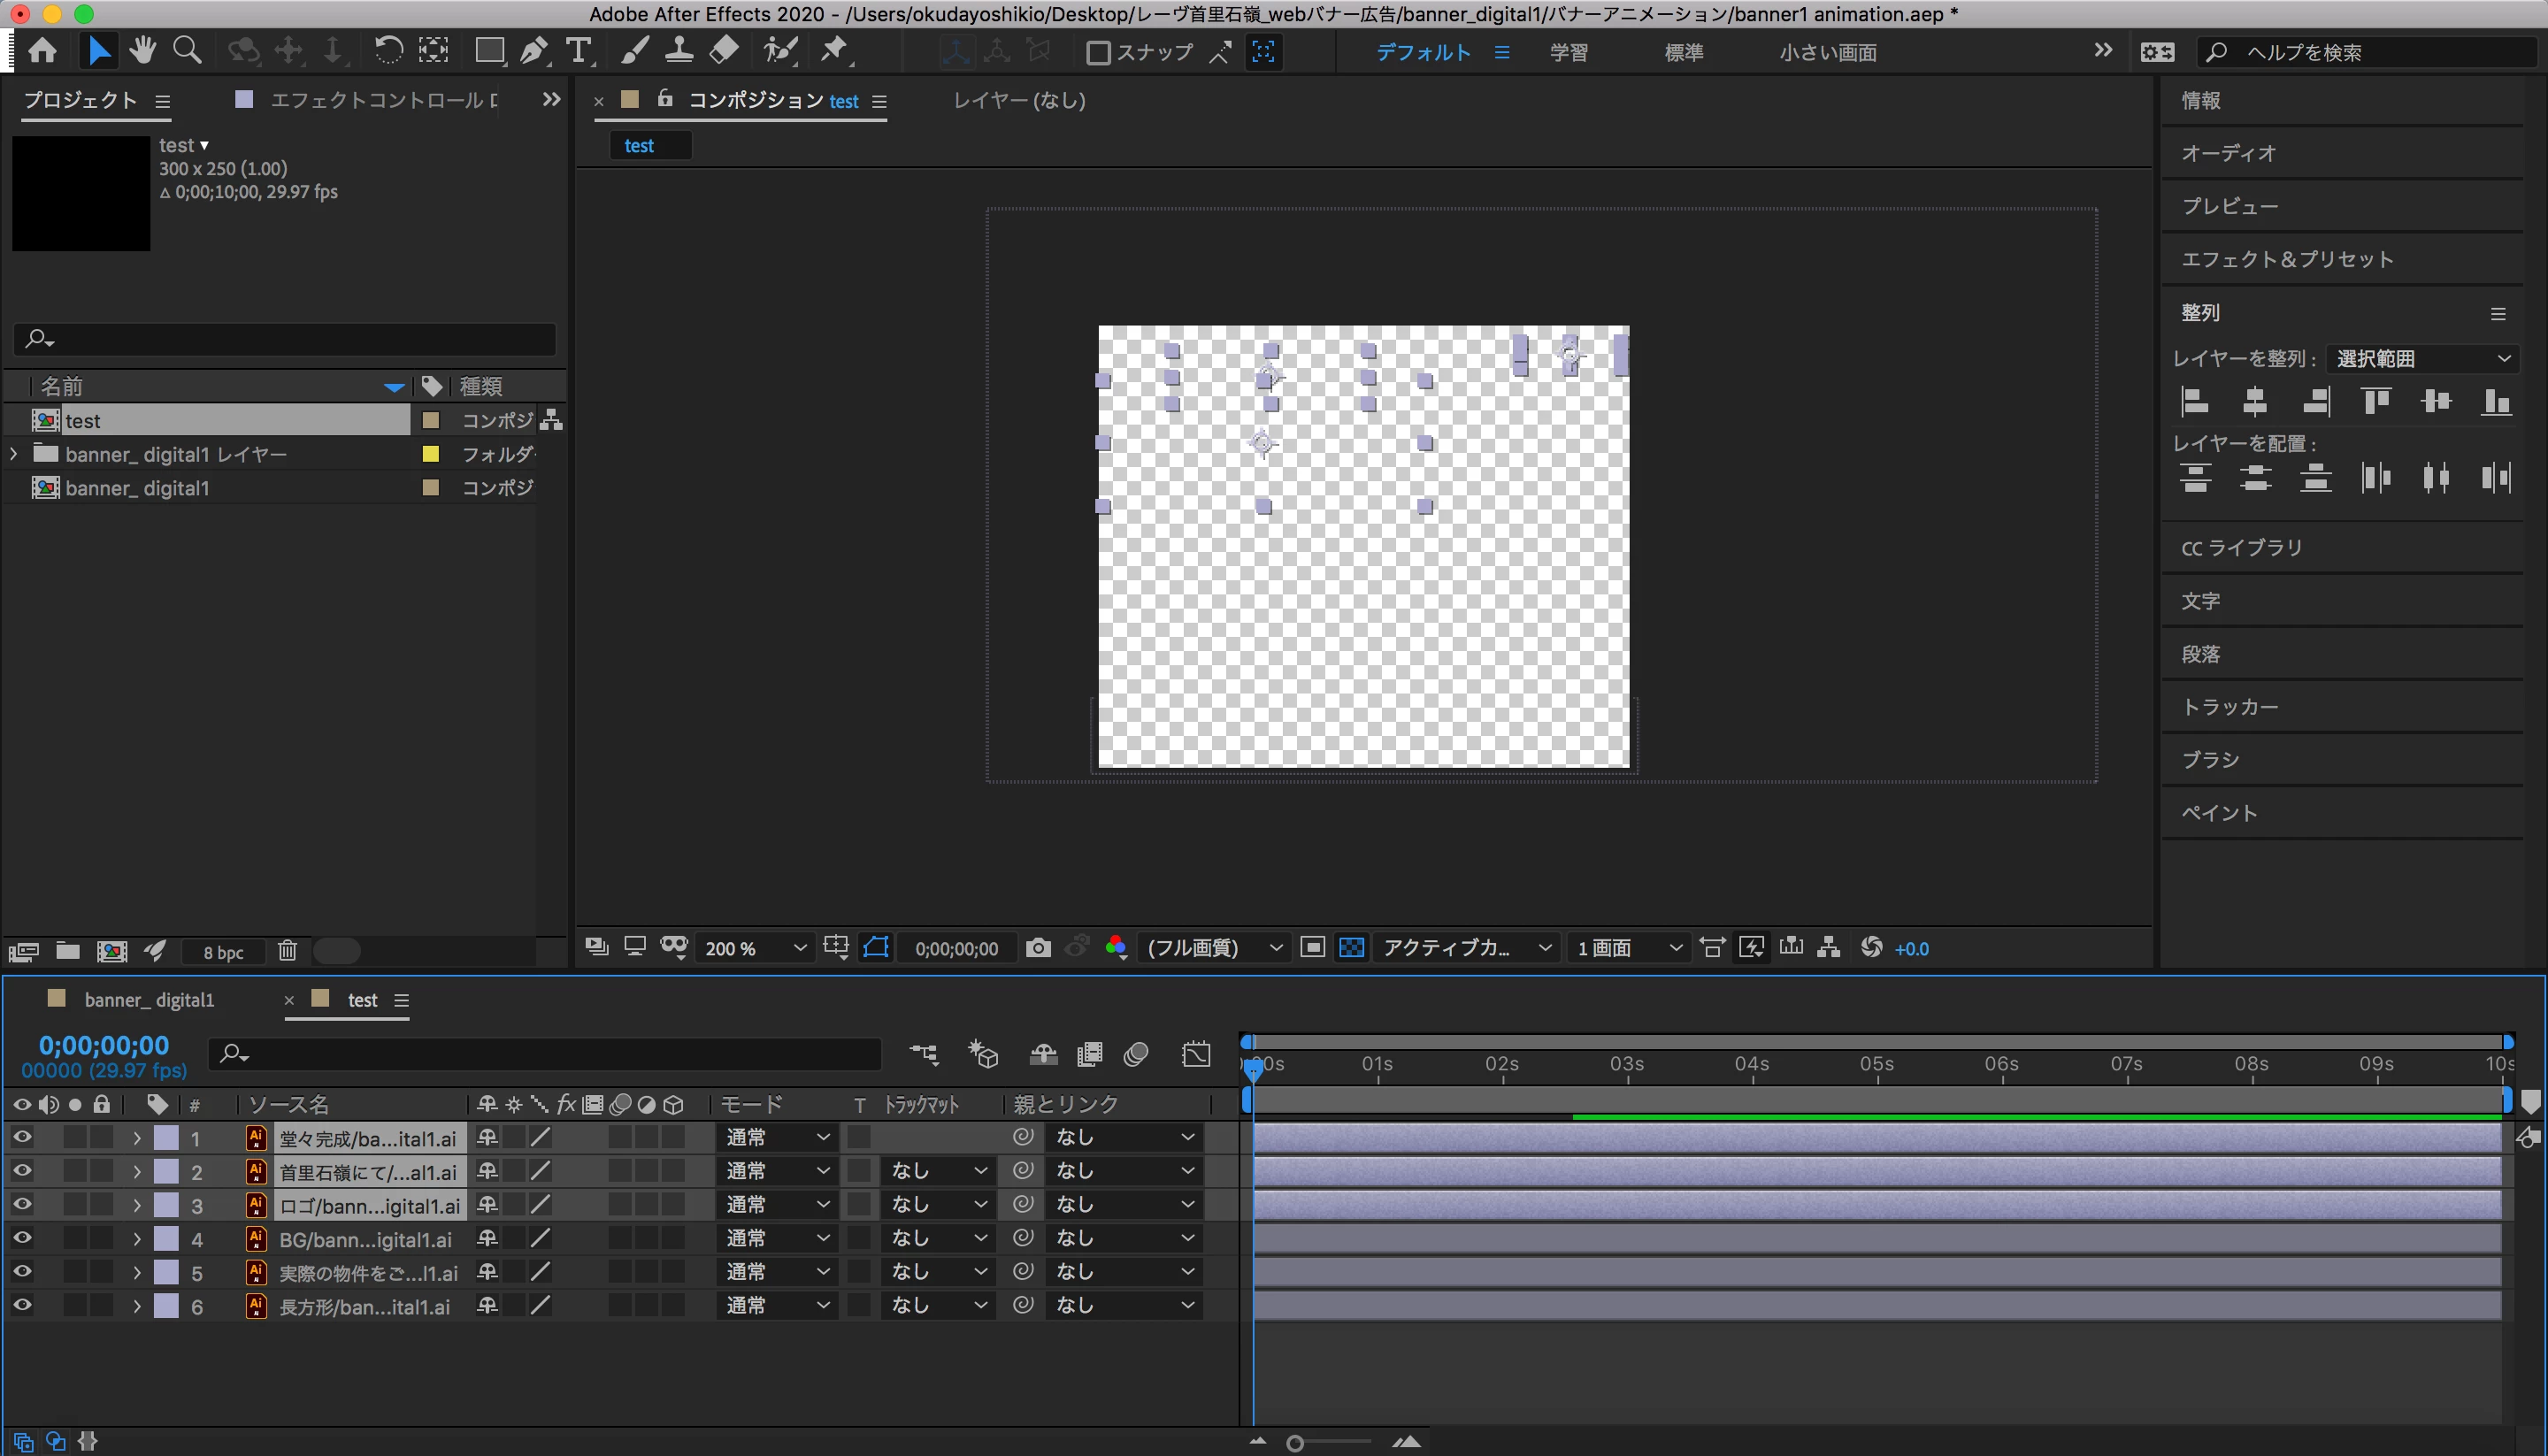The height and width of the screenshot is (1456, 2548).
Task: Enable the スナップ checkbox
Action: (x=1098, y=52)
